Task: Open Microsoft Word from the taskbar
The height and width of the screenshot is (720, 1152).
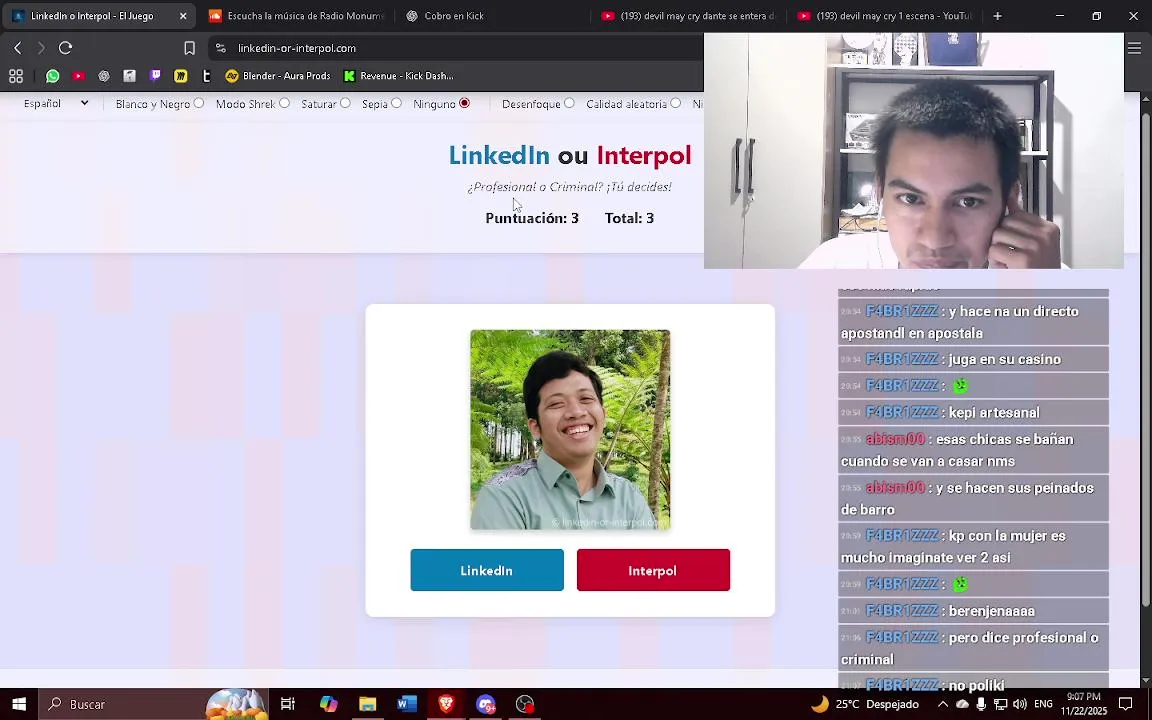Action: point(407,704)
